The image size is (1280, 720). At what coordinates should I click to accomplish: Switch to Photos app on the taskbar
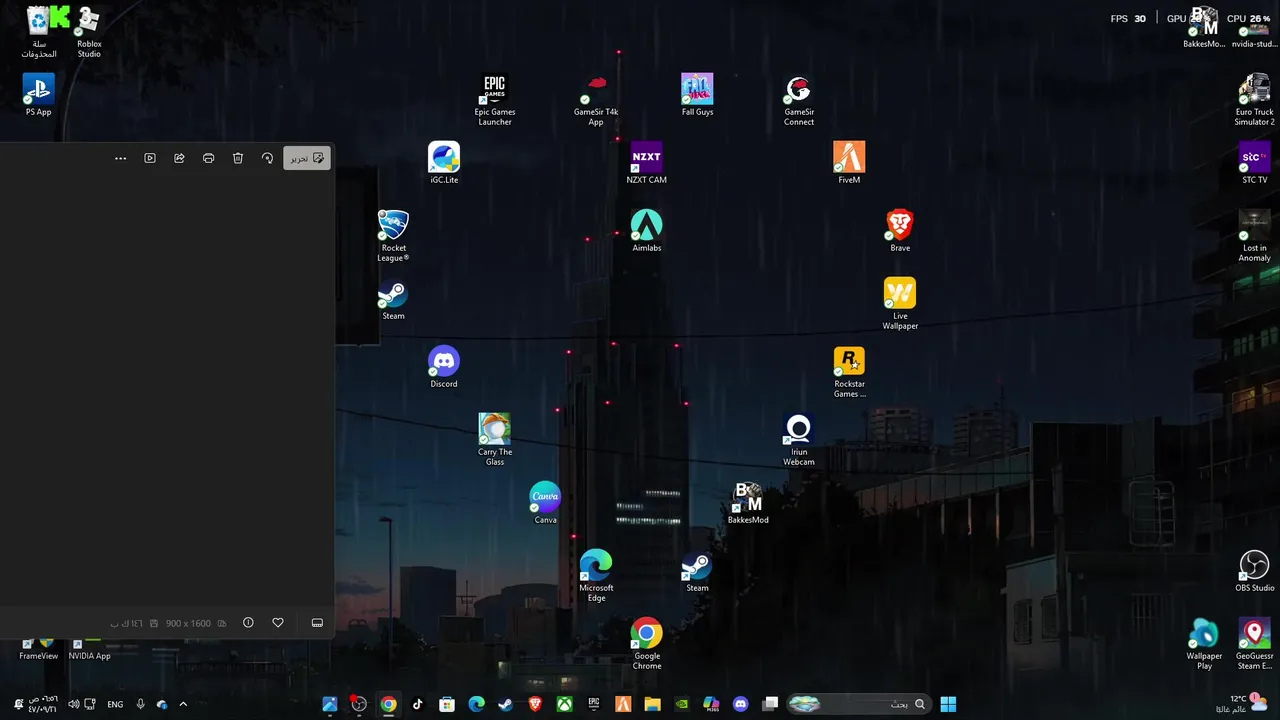[x=329, y=704]
